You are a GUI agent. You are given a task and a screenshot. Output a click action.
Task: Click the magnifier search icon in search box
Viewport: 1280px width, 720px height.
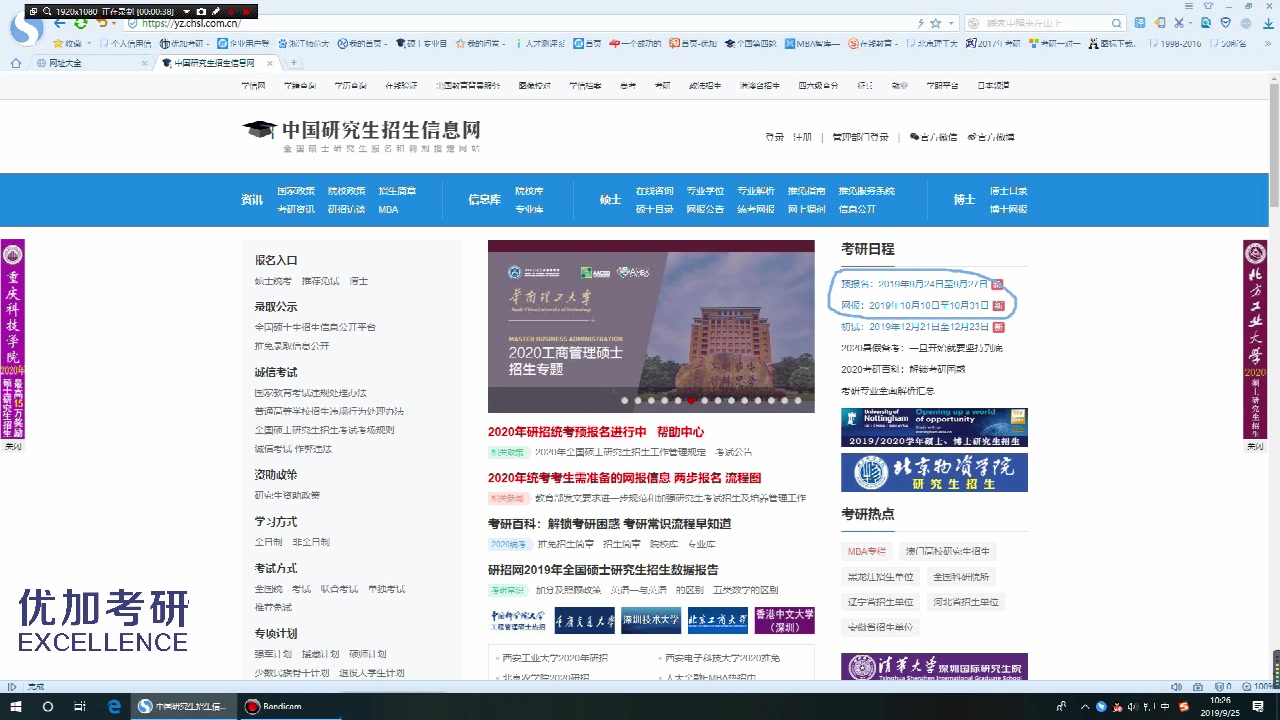coord(1117,23)
